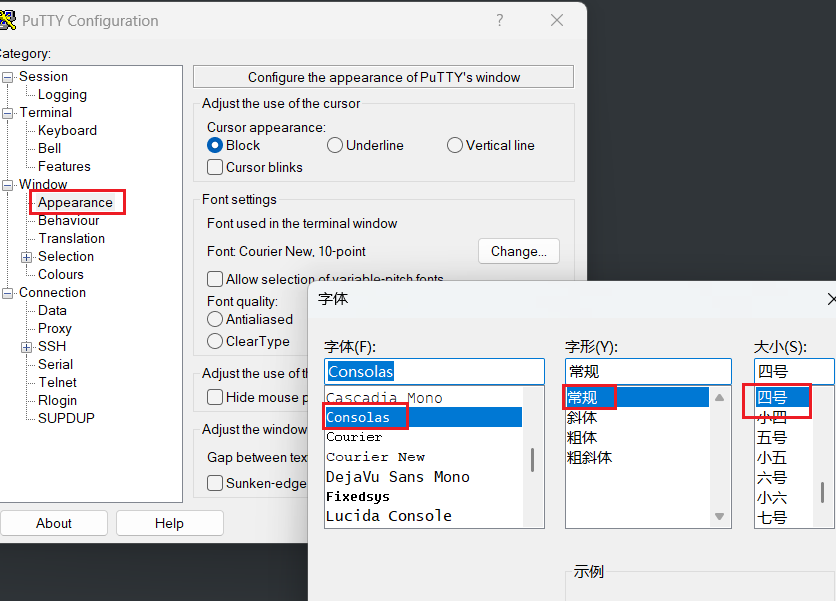Click the font size input showing 四号
Viewport: 836px width, 601px height.
794,371
